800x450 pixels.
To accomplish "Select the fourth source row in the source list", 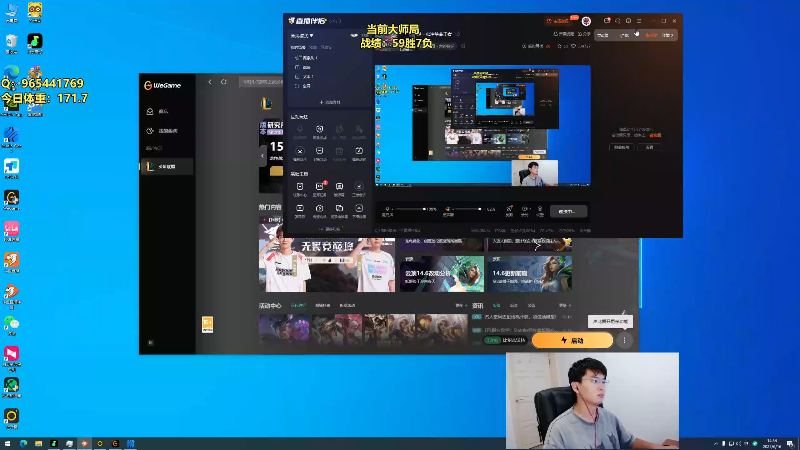I will click(330, 86).
